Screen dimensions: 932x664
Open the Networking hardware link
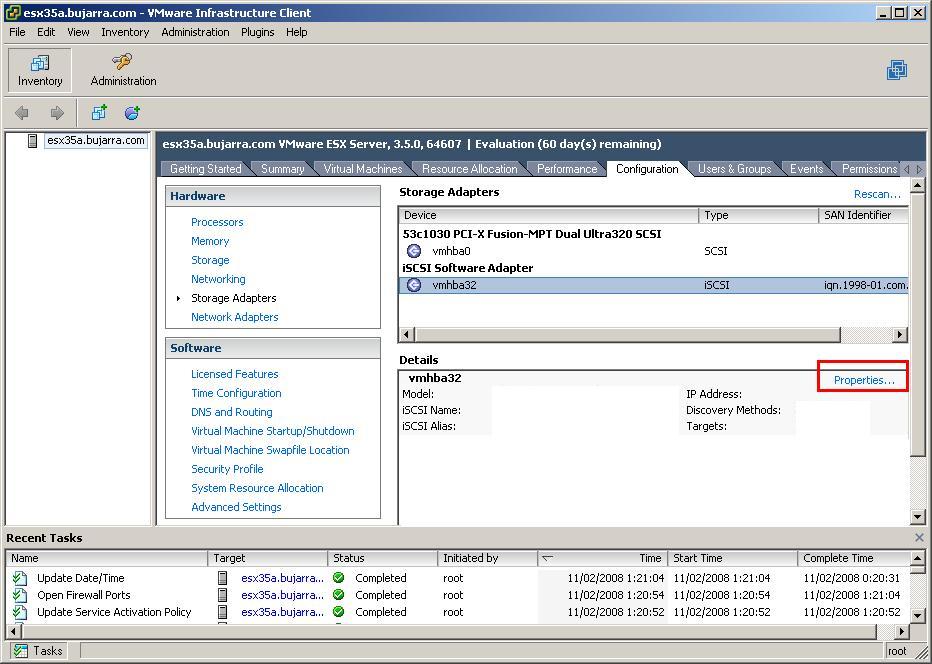(218, 279)
